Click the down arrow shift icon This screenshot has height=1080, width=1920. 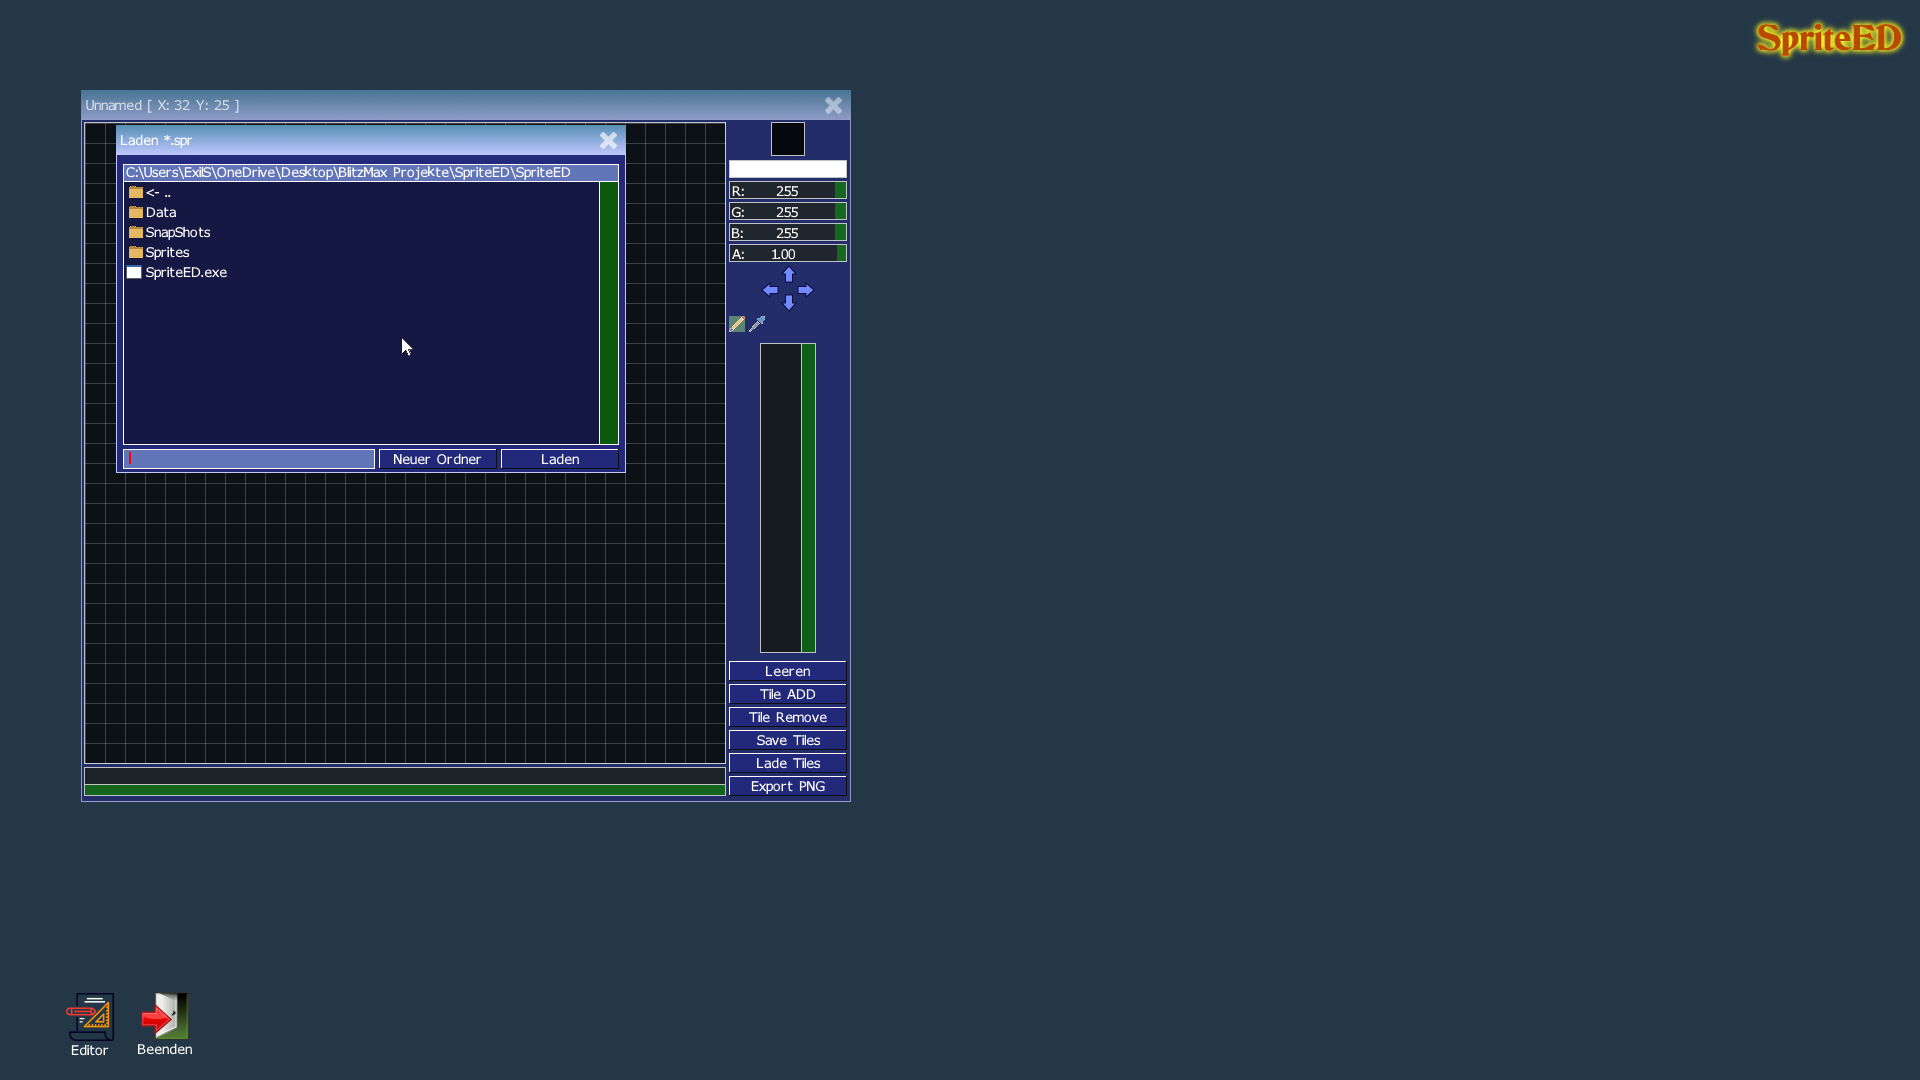point(788,303)
